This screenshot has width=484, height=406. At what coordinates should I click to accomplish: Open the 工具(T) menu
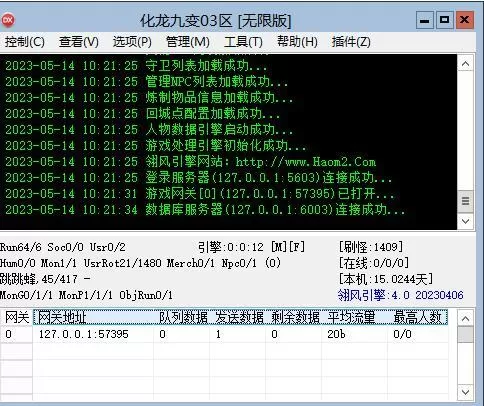pos(243,42)
